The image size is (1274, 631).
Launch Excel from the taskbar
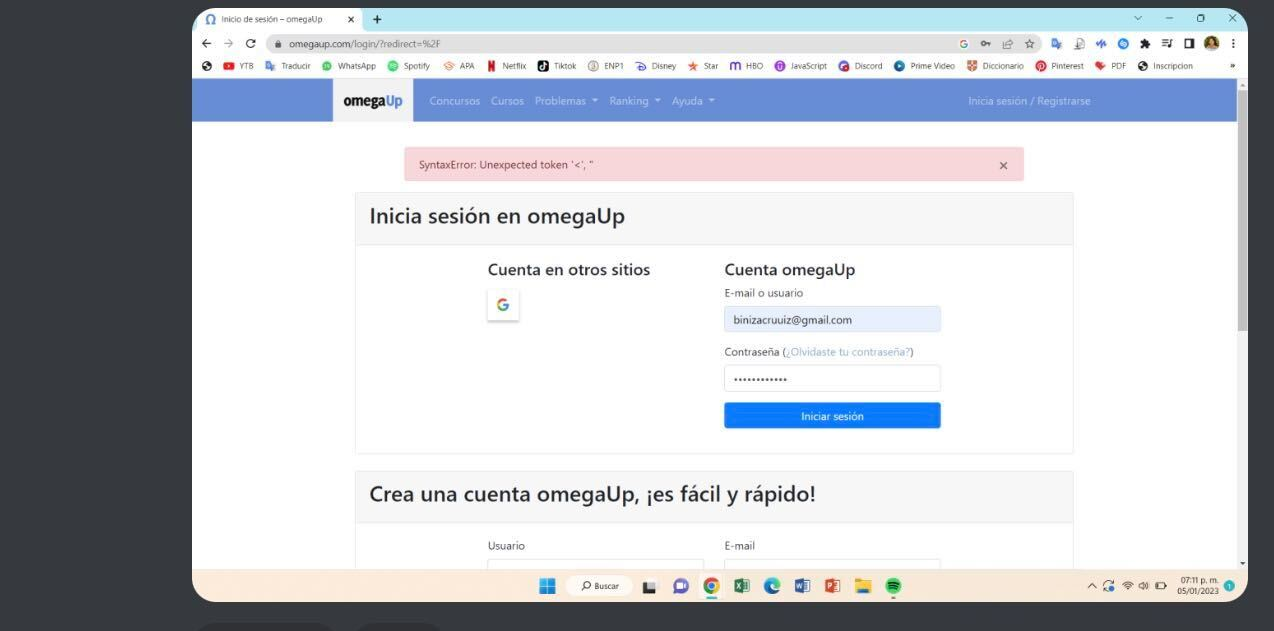click(x=741, y=586)
